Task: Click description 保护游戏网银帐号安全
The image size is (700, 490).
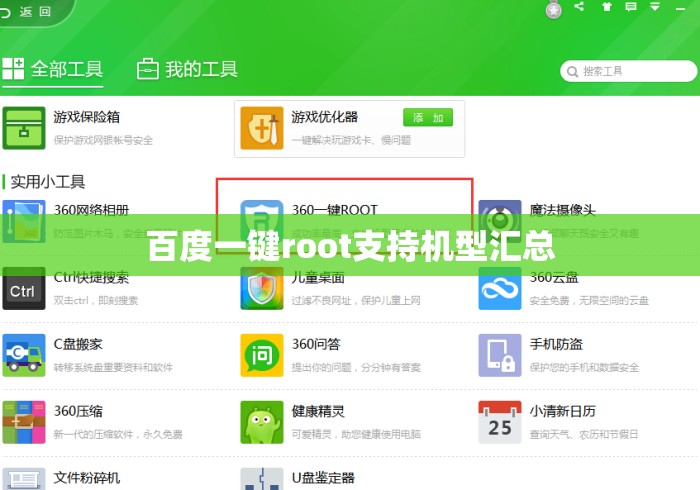Action: tap(103, 141)
